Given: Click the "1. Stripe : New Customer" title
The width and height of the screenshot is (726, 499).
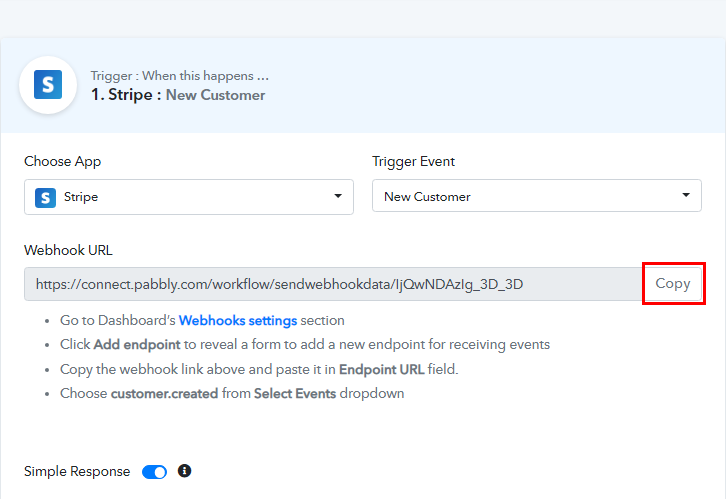Looking at the screenshot, I should (178, 94).
